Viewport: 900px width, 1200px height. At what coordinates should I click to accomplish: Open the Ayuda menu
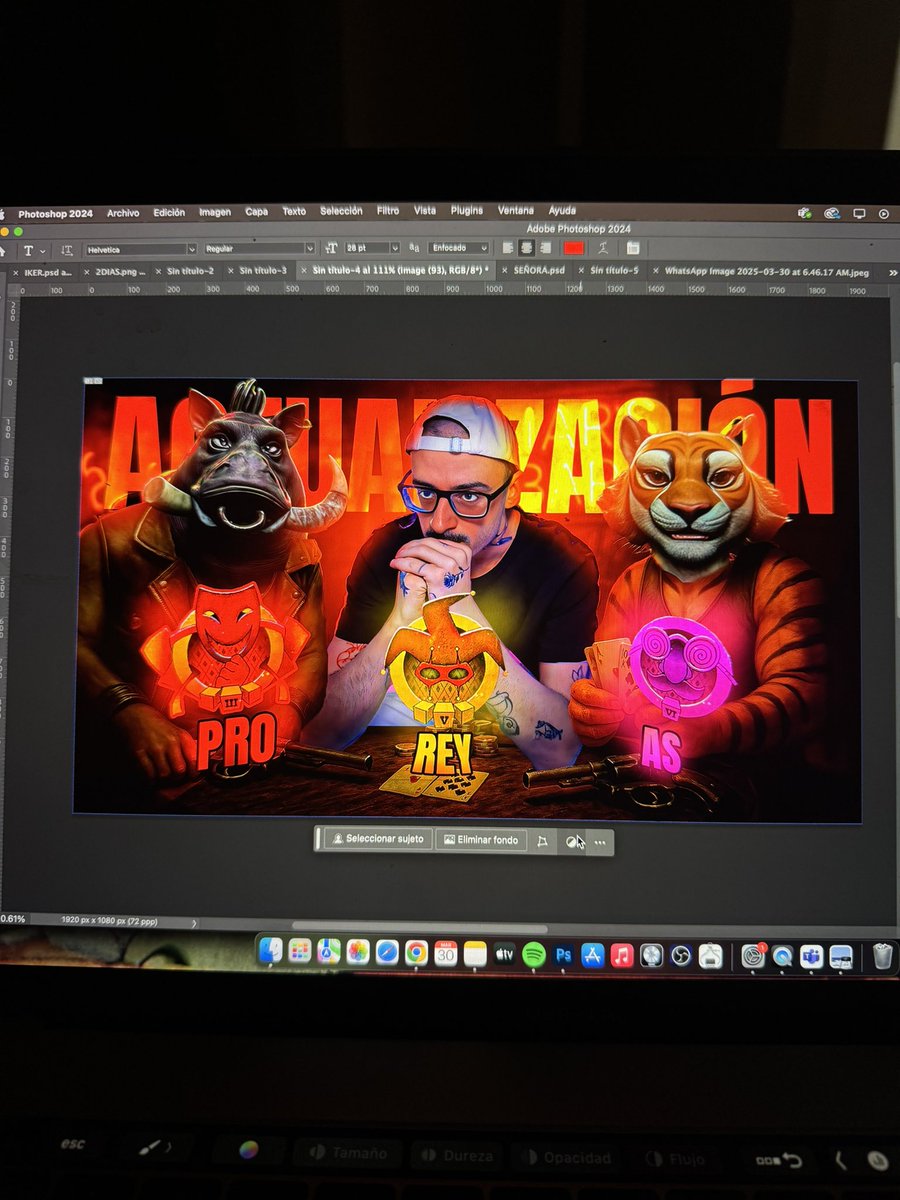[562, 211]
